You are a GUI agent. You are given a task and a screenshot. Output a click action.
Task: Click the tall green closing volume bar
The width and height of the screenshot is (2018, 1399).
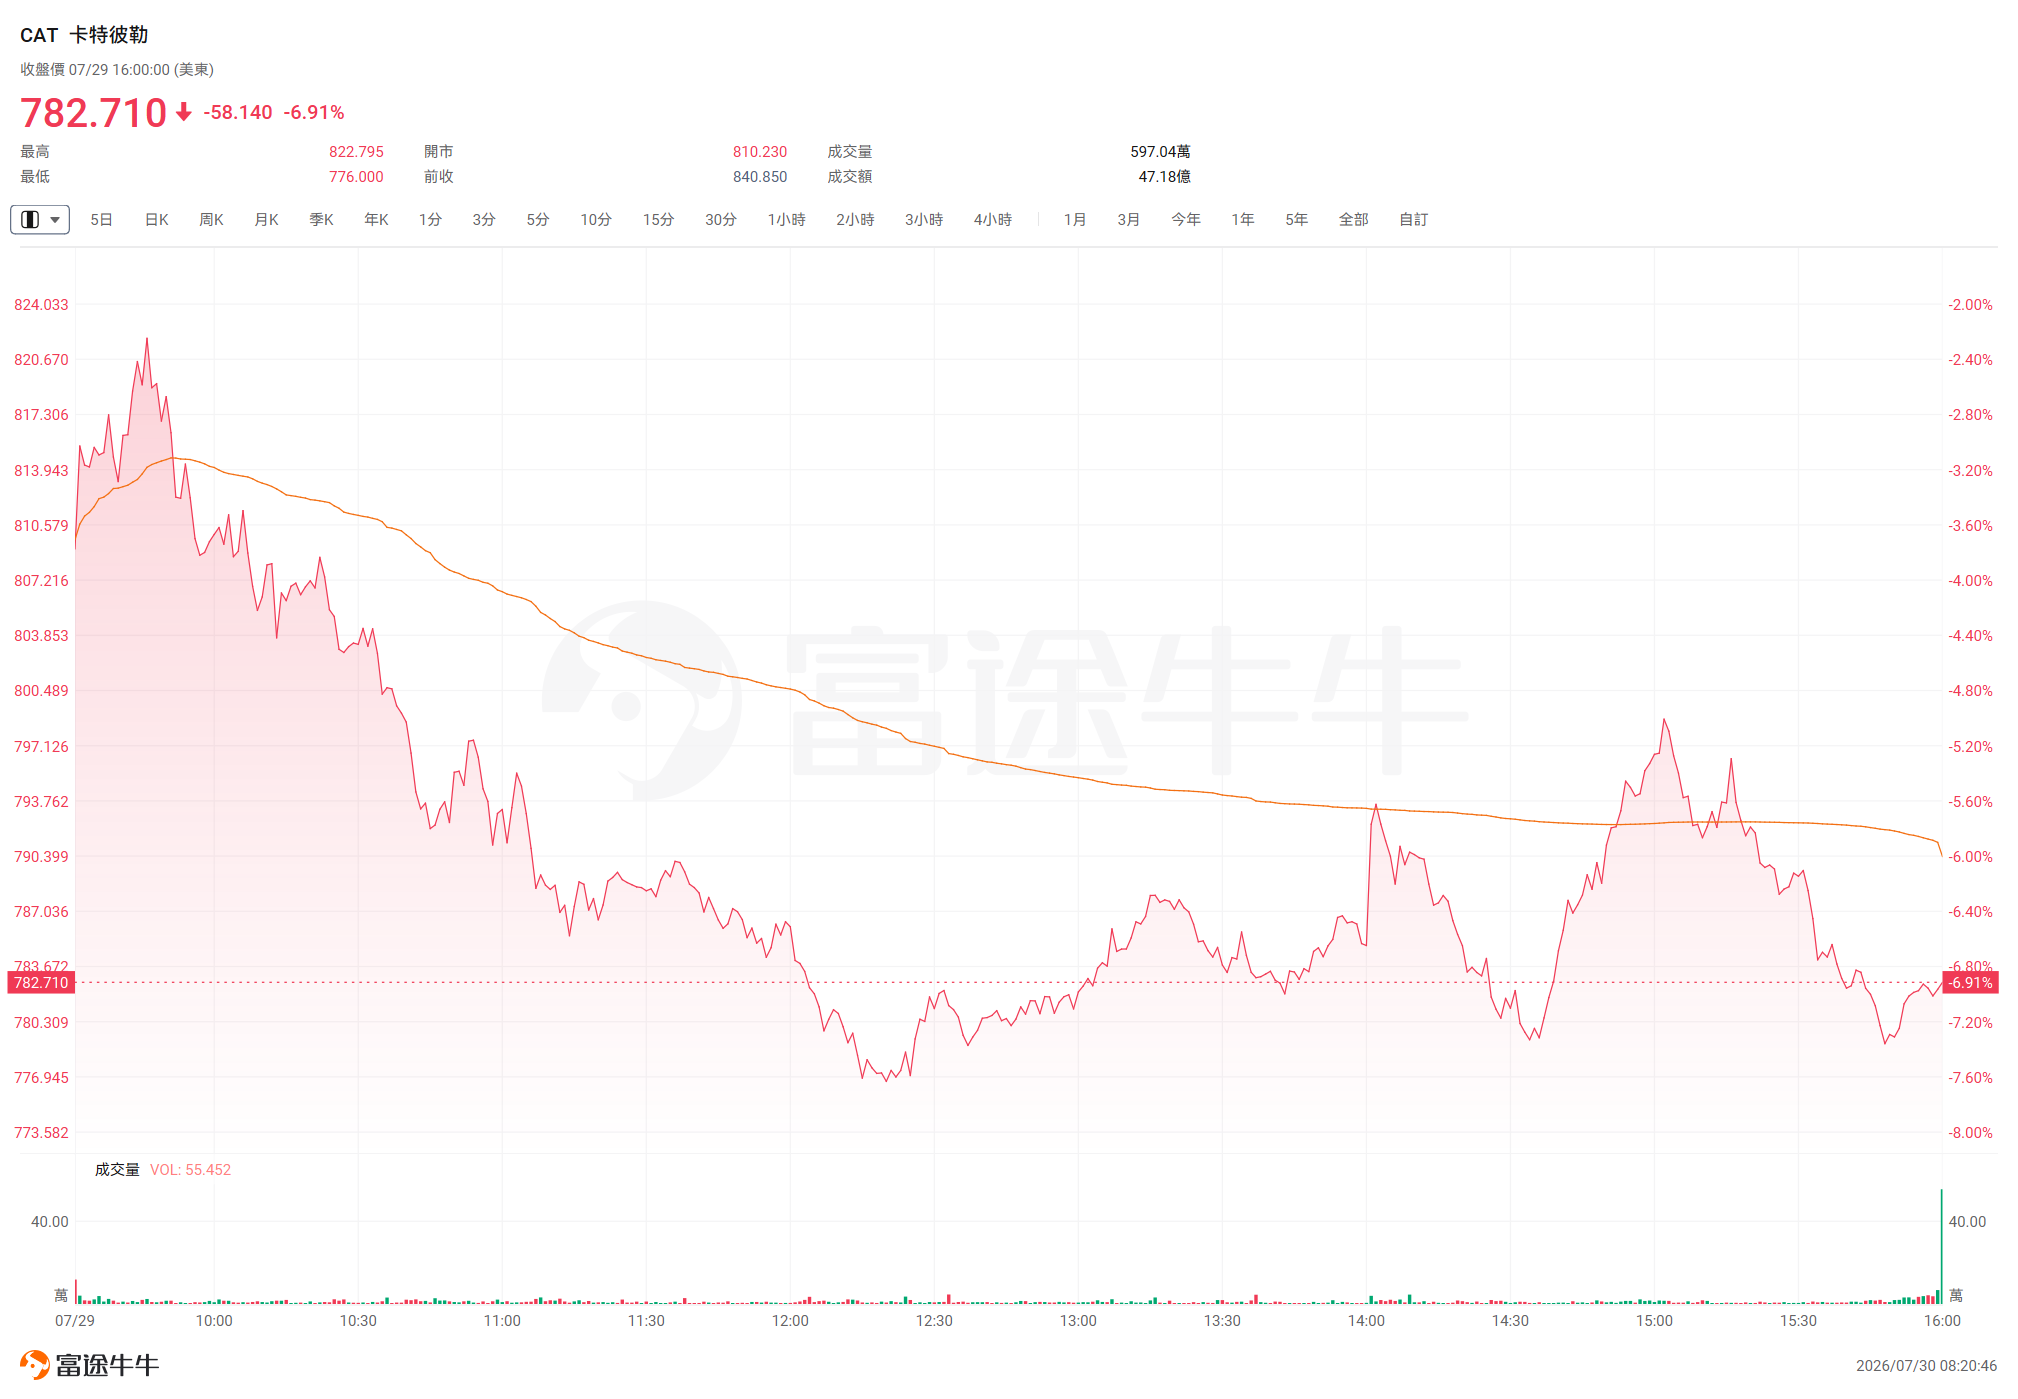(1941, 1246)
